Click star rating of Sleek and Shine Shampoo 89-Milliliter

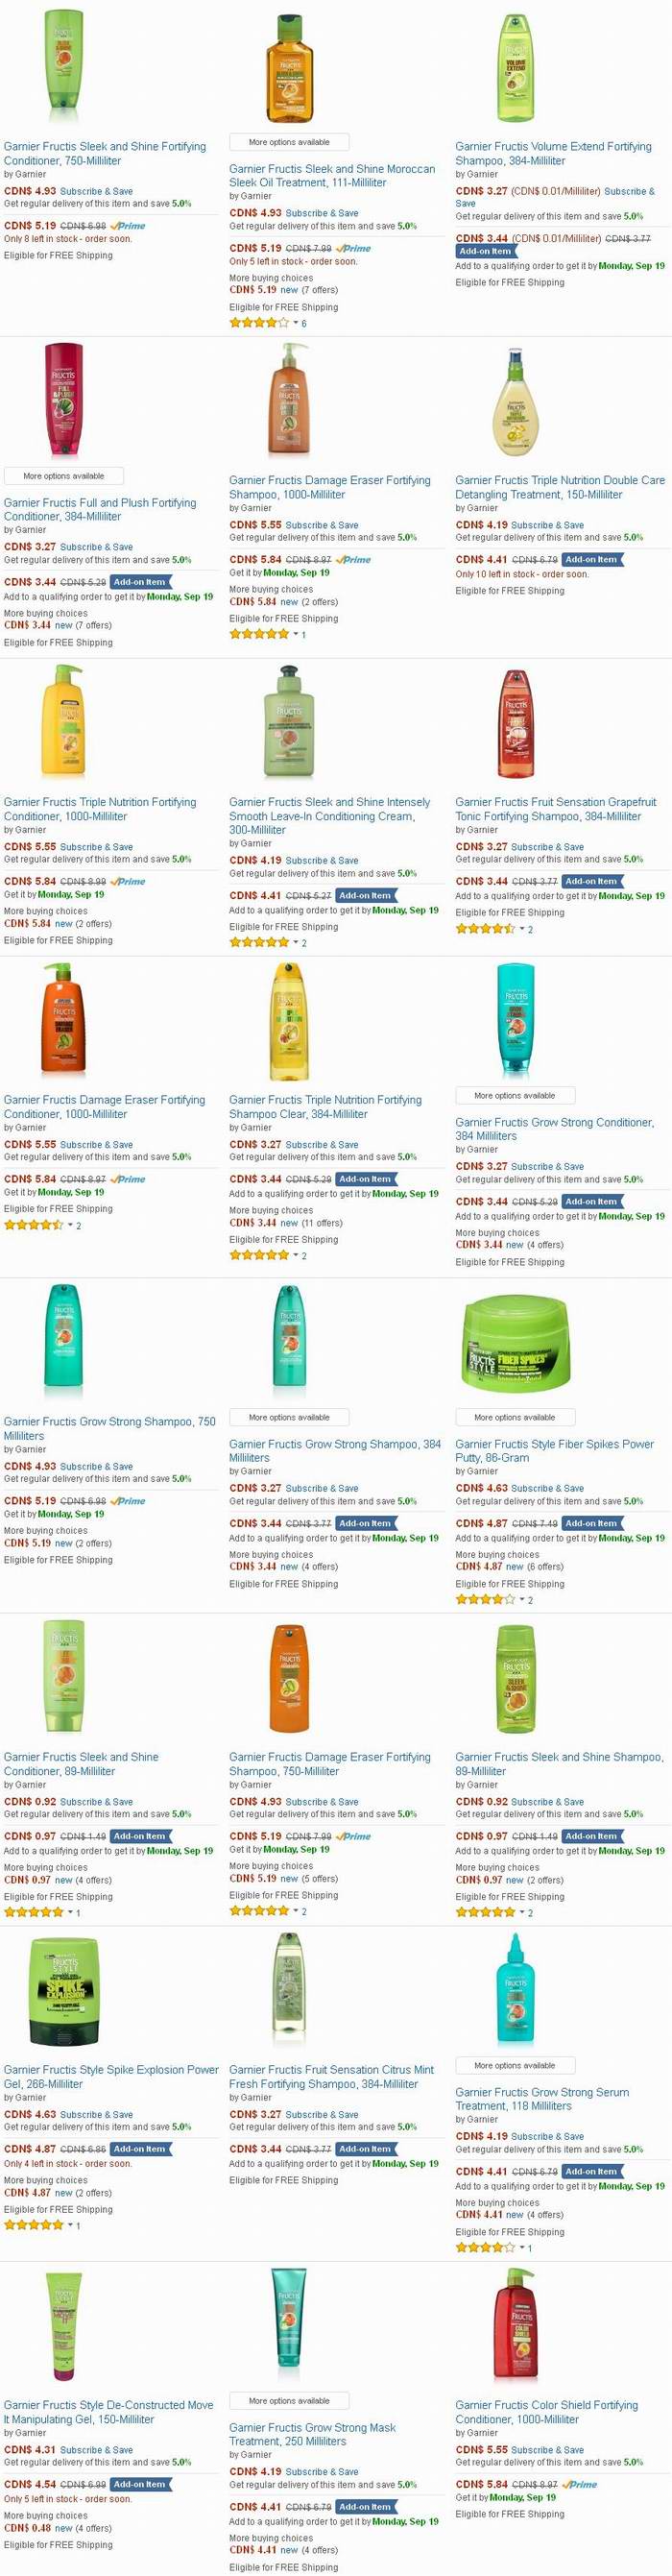click(485, 1911)
